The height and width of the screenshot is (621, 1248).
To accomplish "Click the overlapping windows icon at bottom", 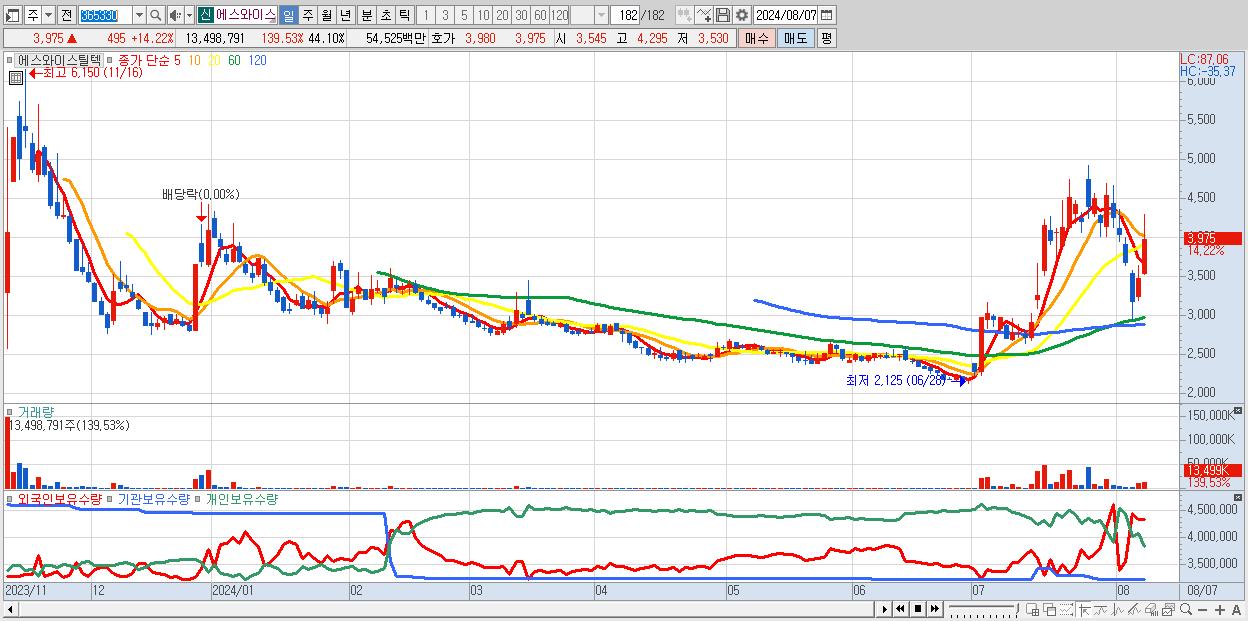I will point(1050,610).
